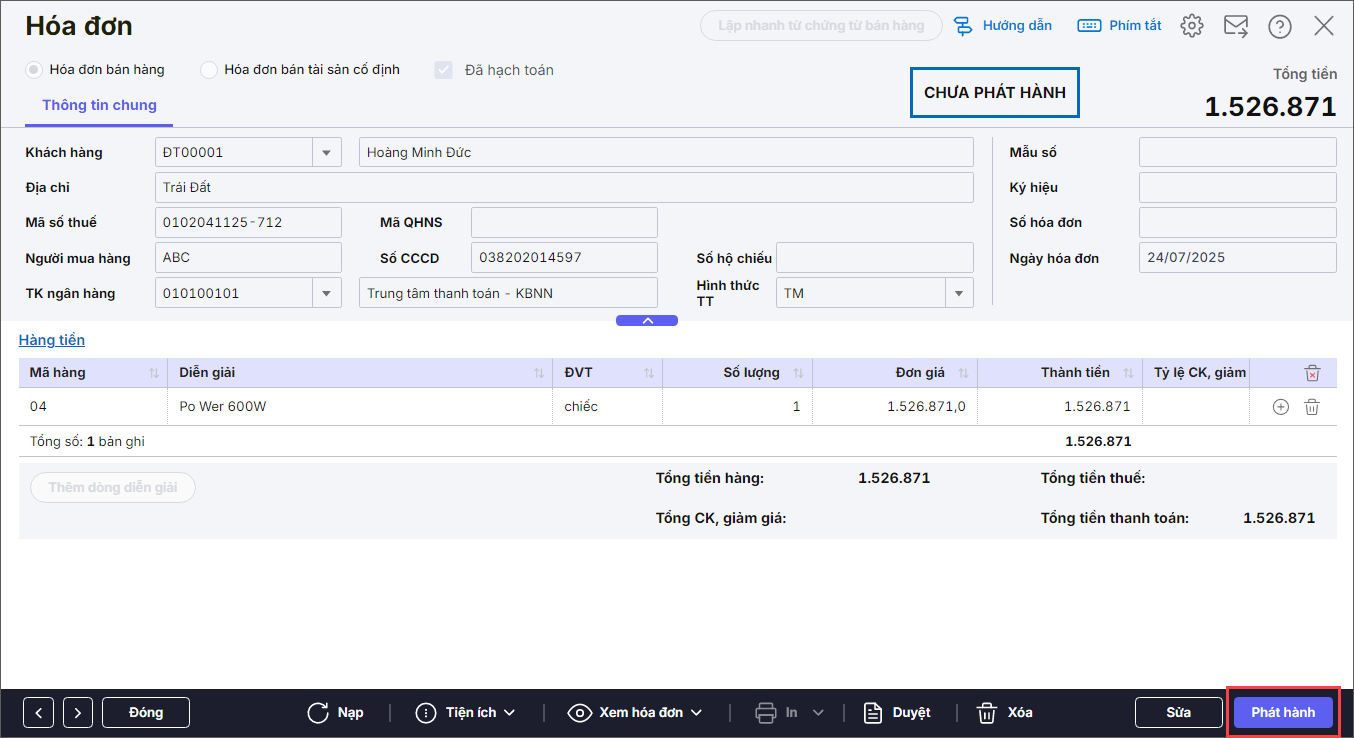The image size is (1354, 738).
Task: Click the add row plus icon
Action: pyautogui.click(x=1280, y=407)
